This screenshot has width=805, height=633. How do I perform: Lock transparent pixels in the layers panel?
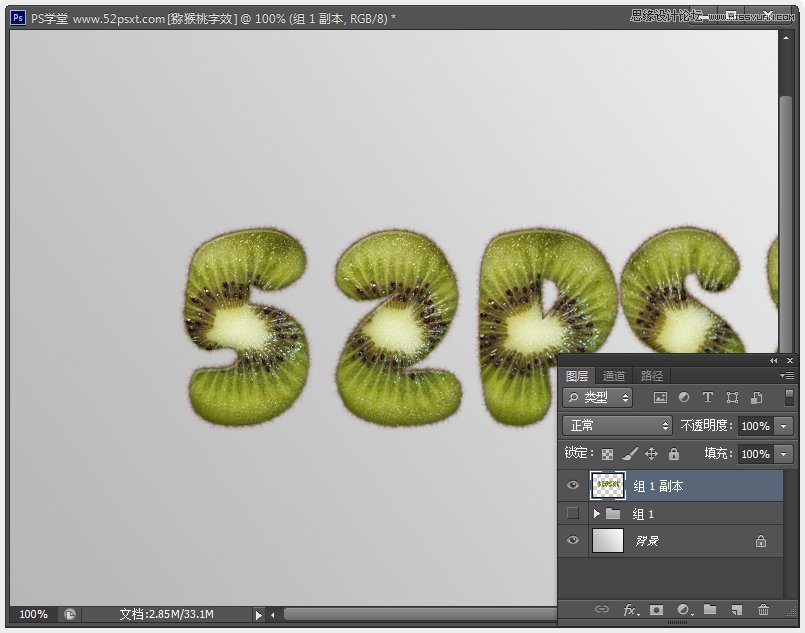point(608,454)
